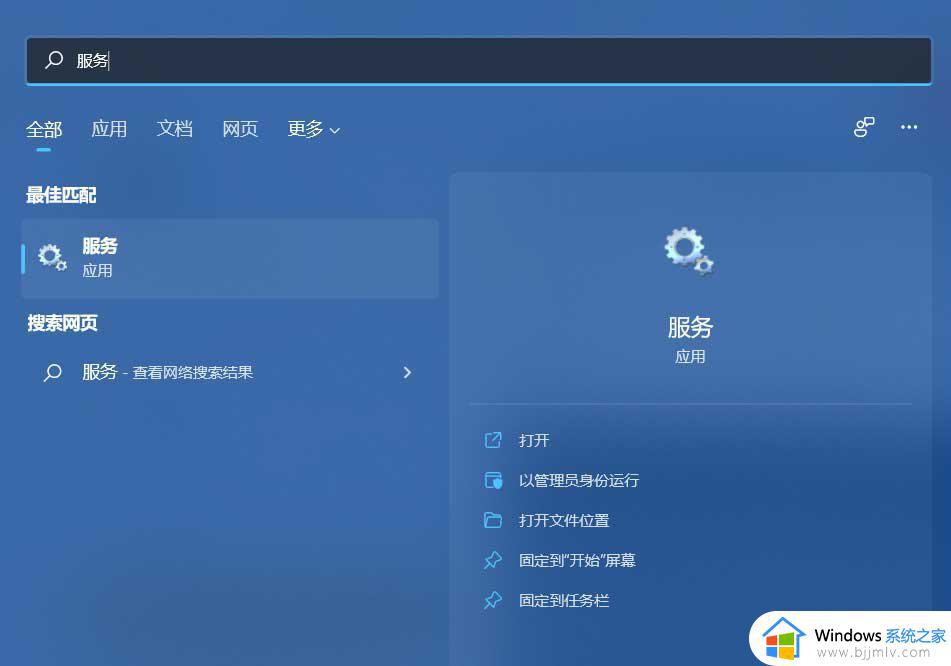
Task: Click the 打开 launch arrow icon
Action: point(493,440)
